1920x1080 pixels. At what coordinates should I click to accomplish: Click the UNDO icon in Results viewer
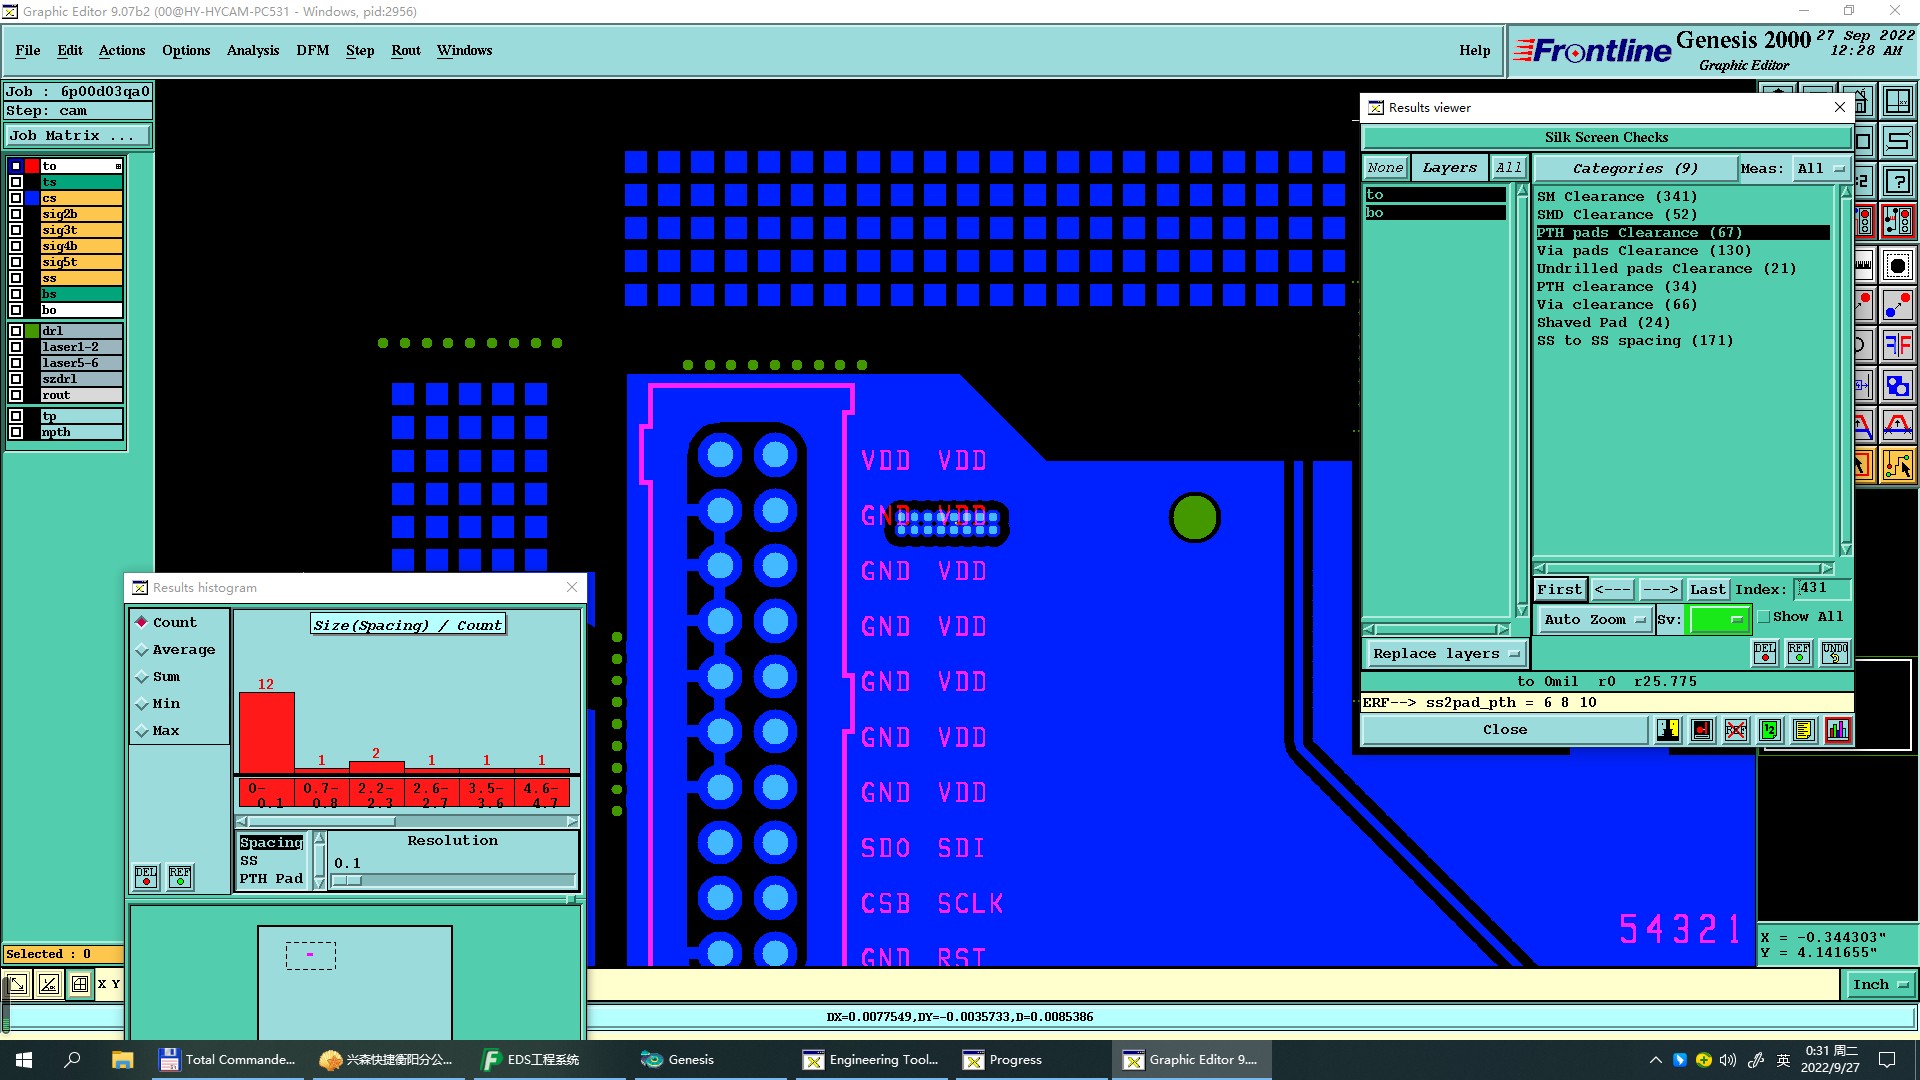click(x=1835, y=653)
